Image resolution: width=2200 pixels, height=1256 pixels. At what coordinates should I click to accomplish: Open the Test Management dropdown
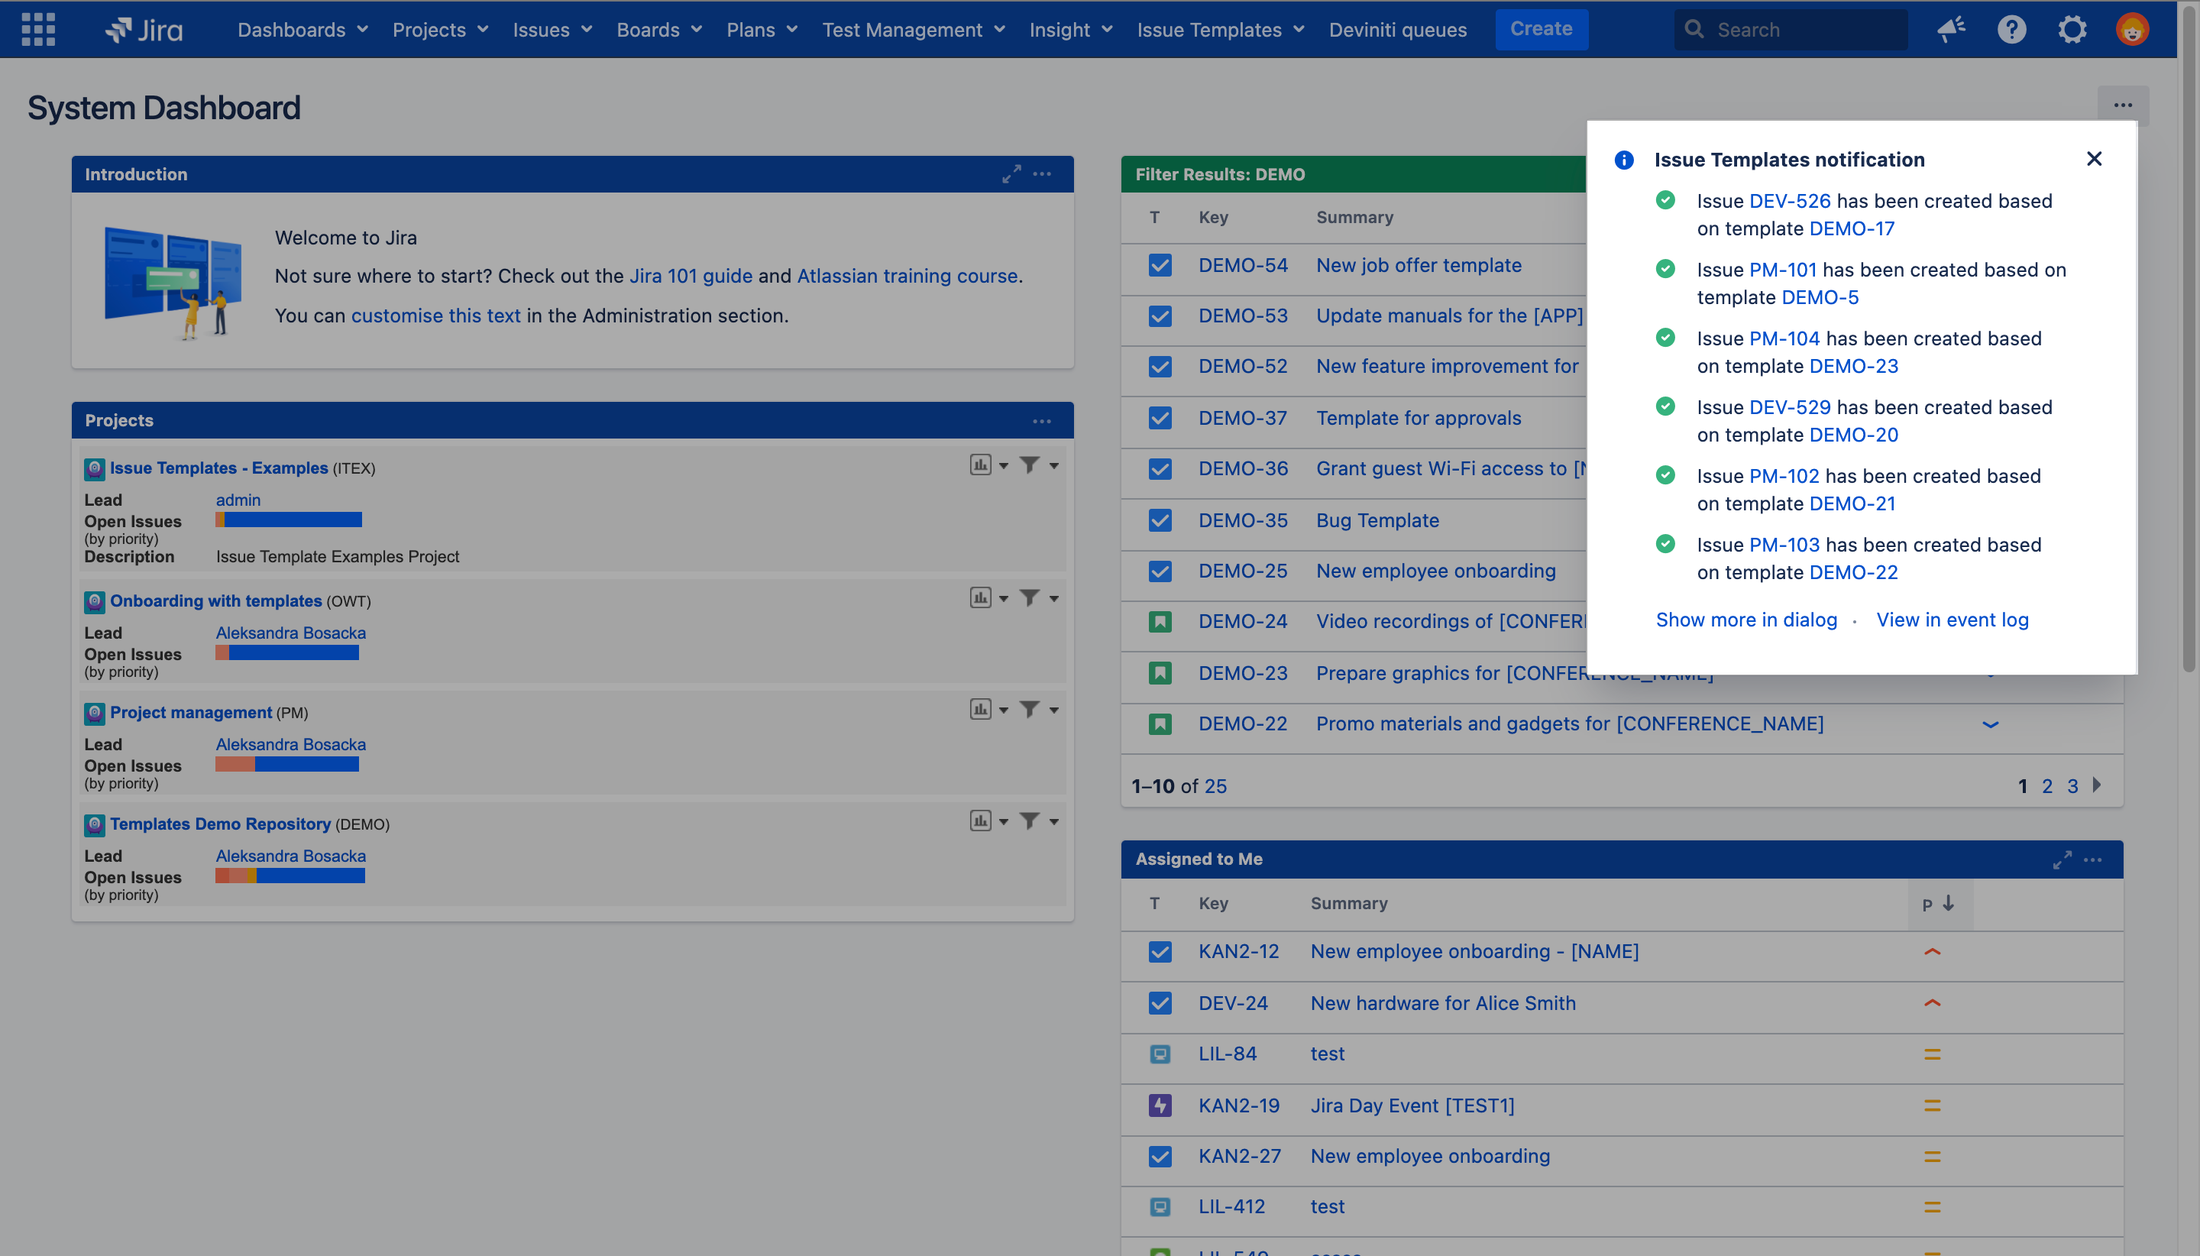point(913,29)
